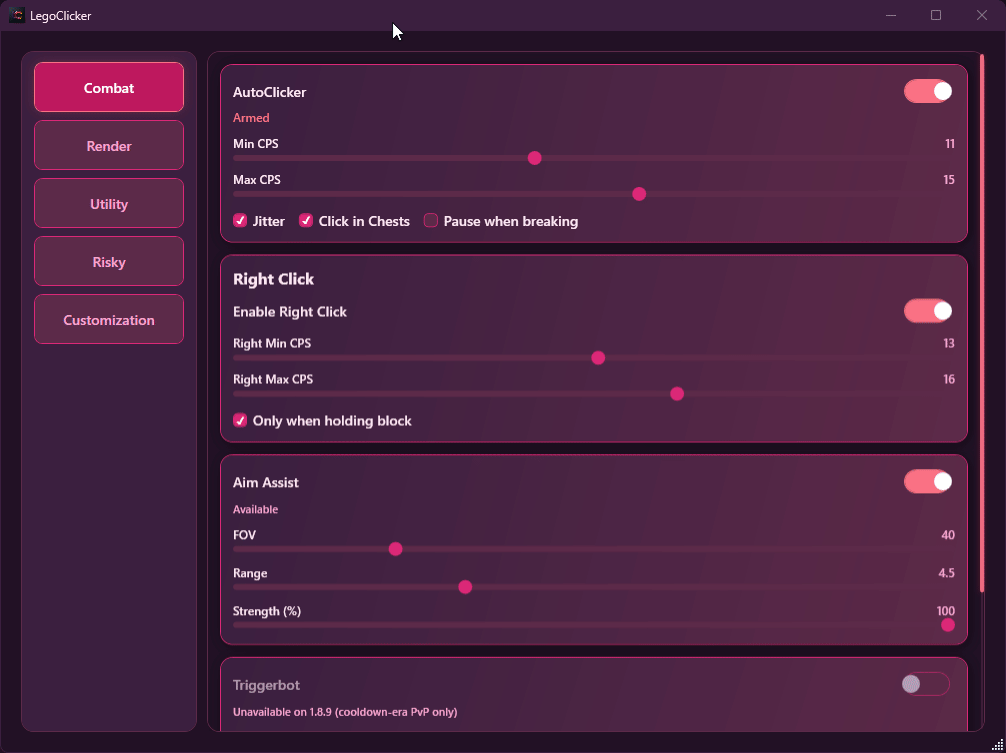The height and width of the screenshot is (753, 1006).
Task: Switch to the Render tab
Action: (109, 146)
